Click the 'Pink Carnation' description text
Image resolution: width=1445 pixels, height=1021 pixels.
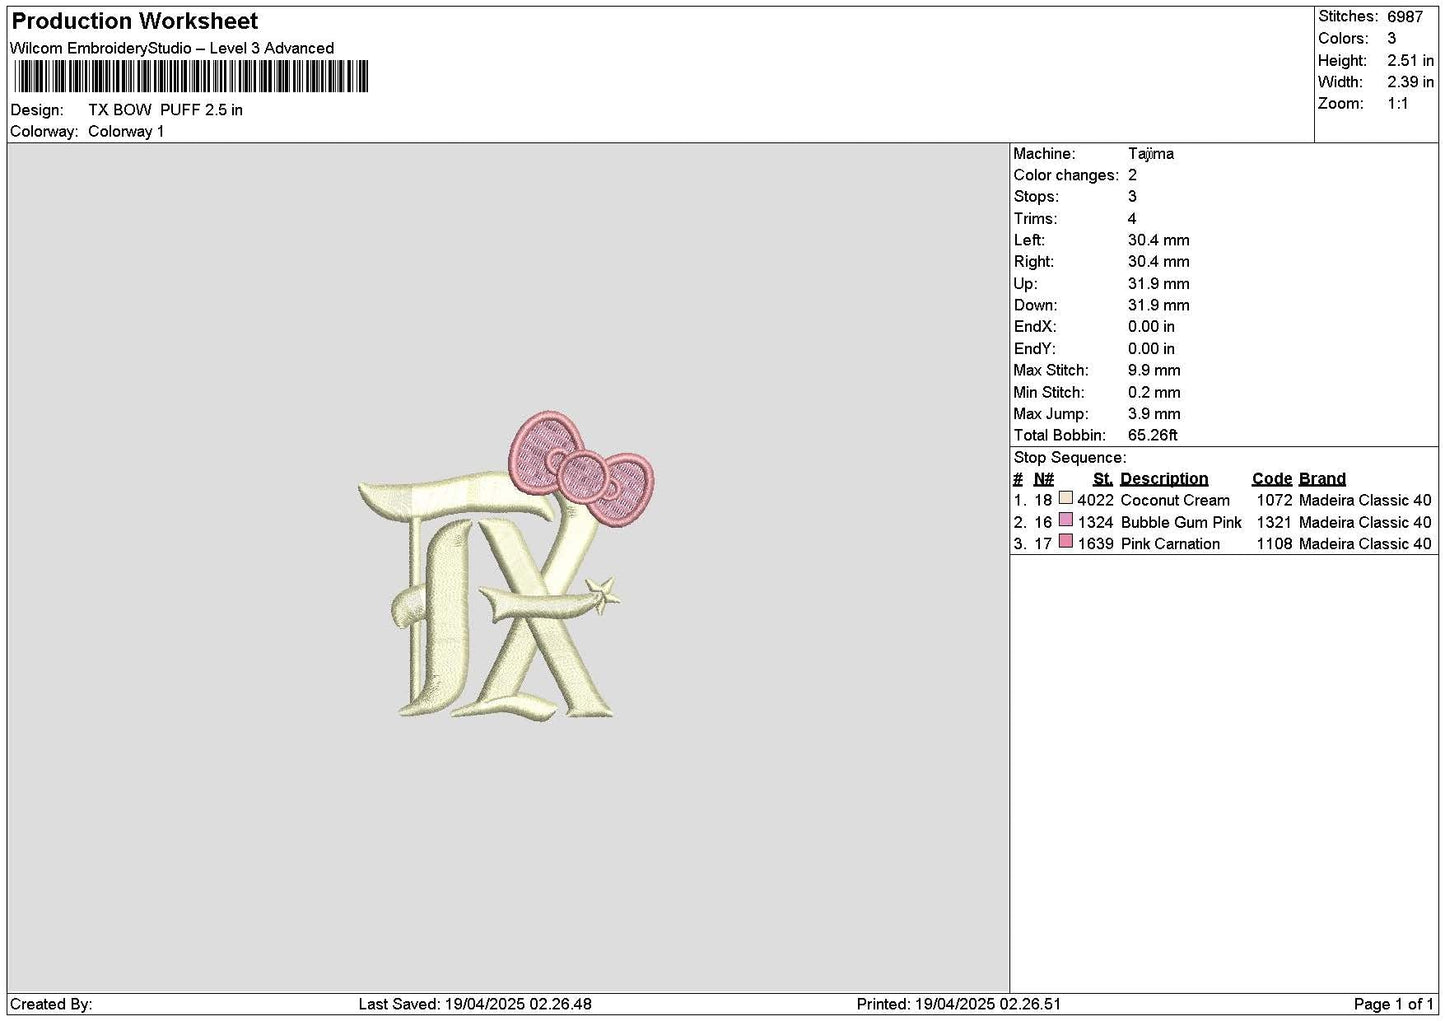click(x=1170, y=545)
